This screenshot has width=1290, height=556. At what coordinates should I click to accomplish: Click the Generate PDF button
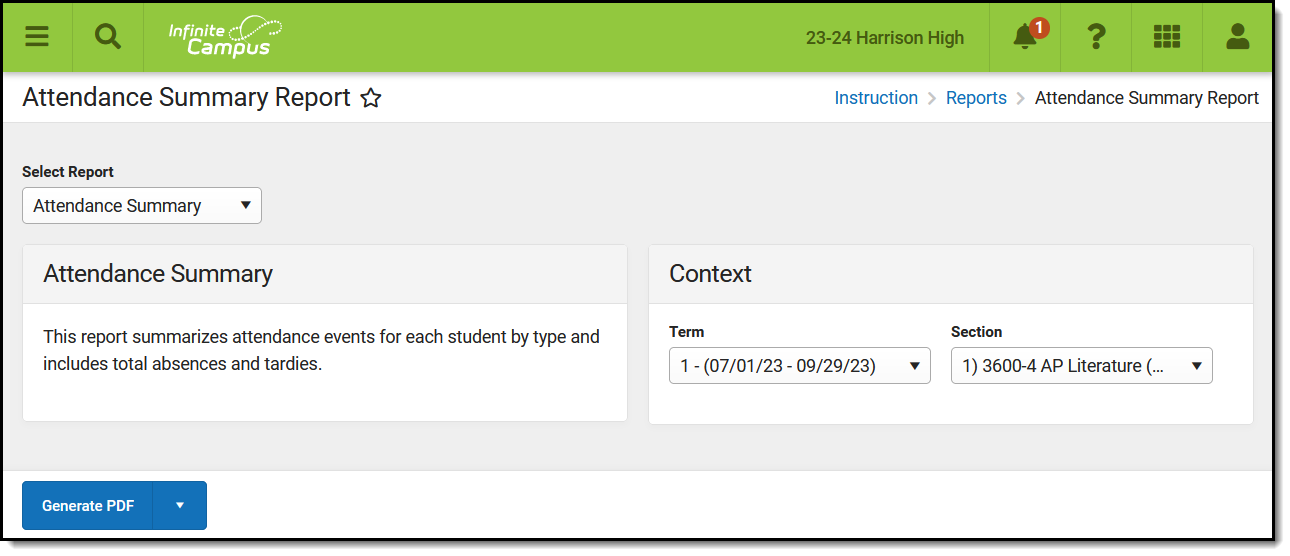(x=88, y=506)
